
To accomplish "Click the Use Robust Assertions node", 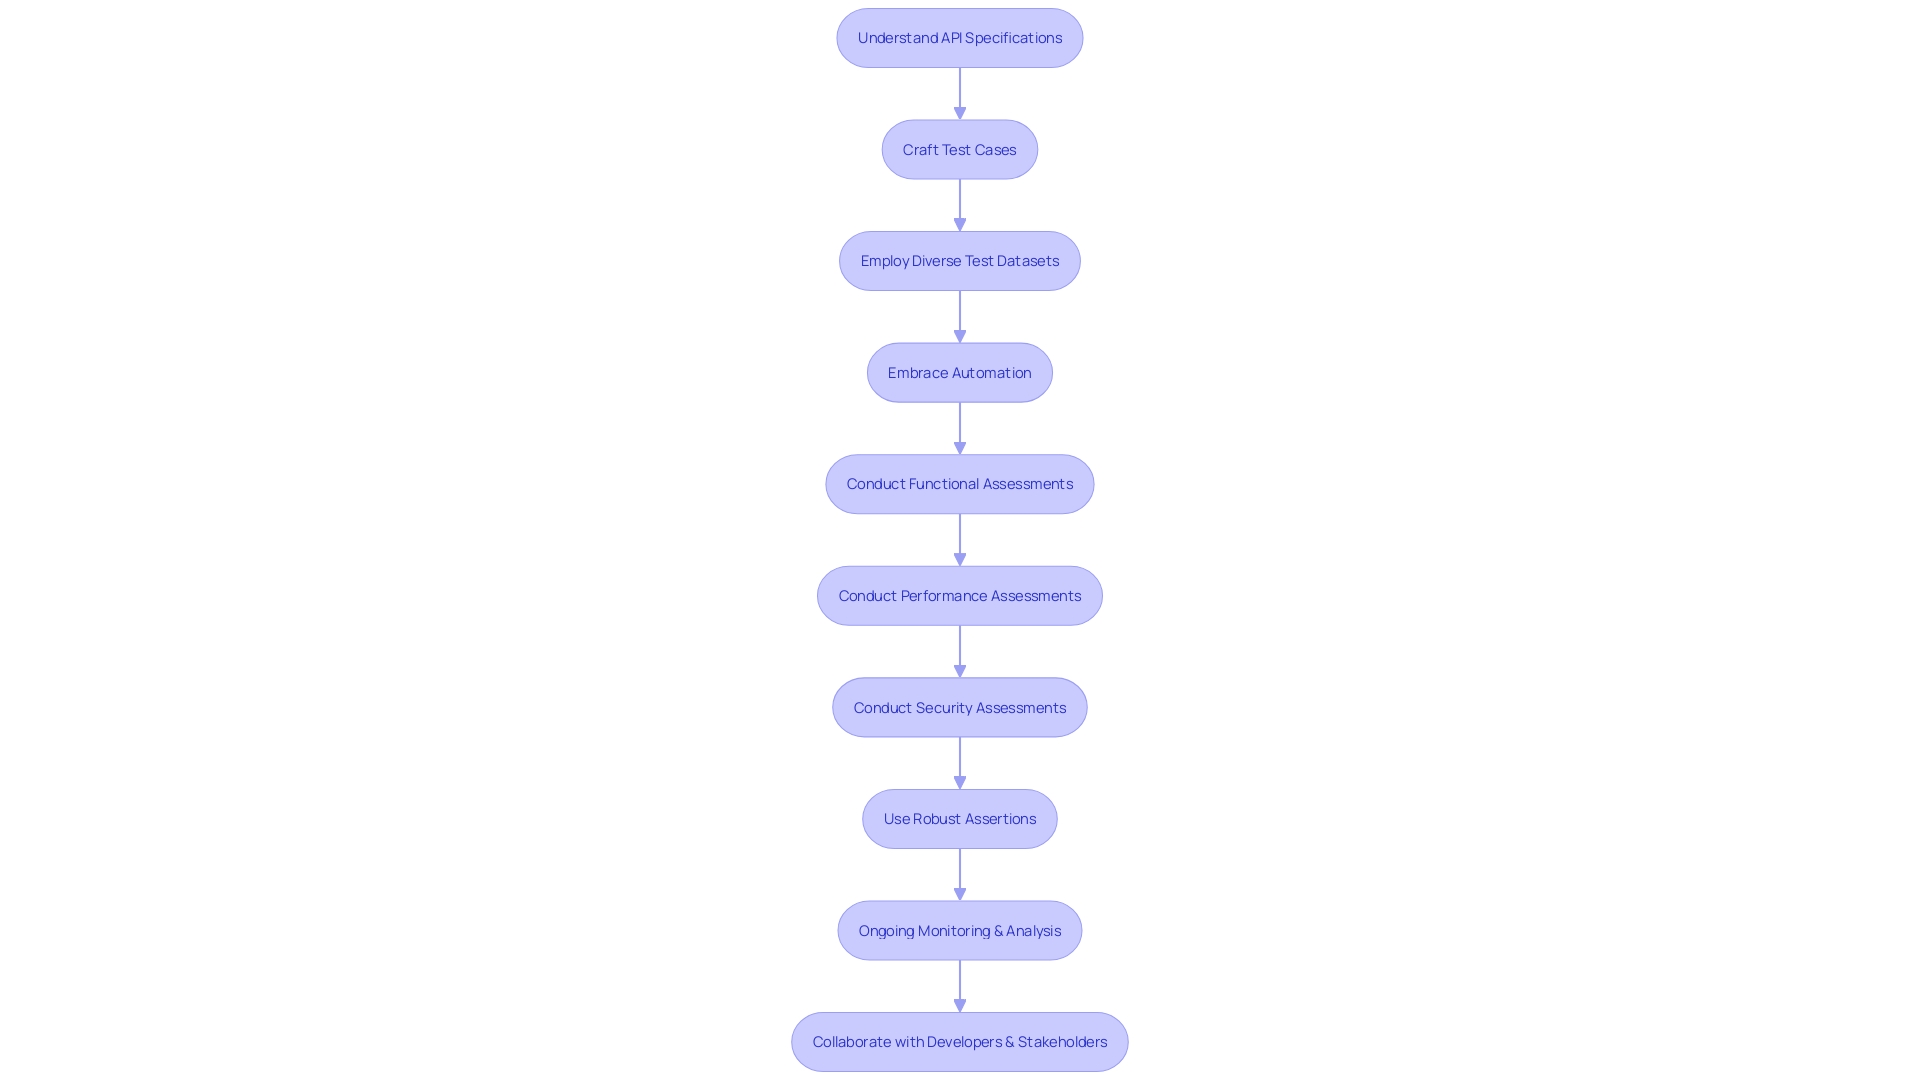I will 960,818.
